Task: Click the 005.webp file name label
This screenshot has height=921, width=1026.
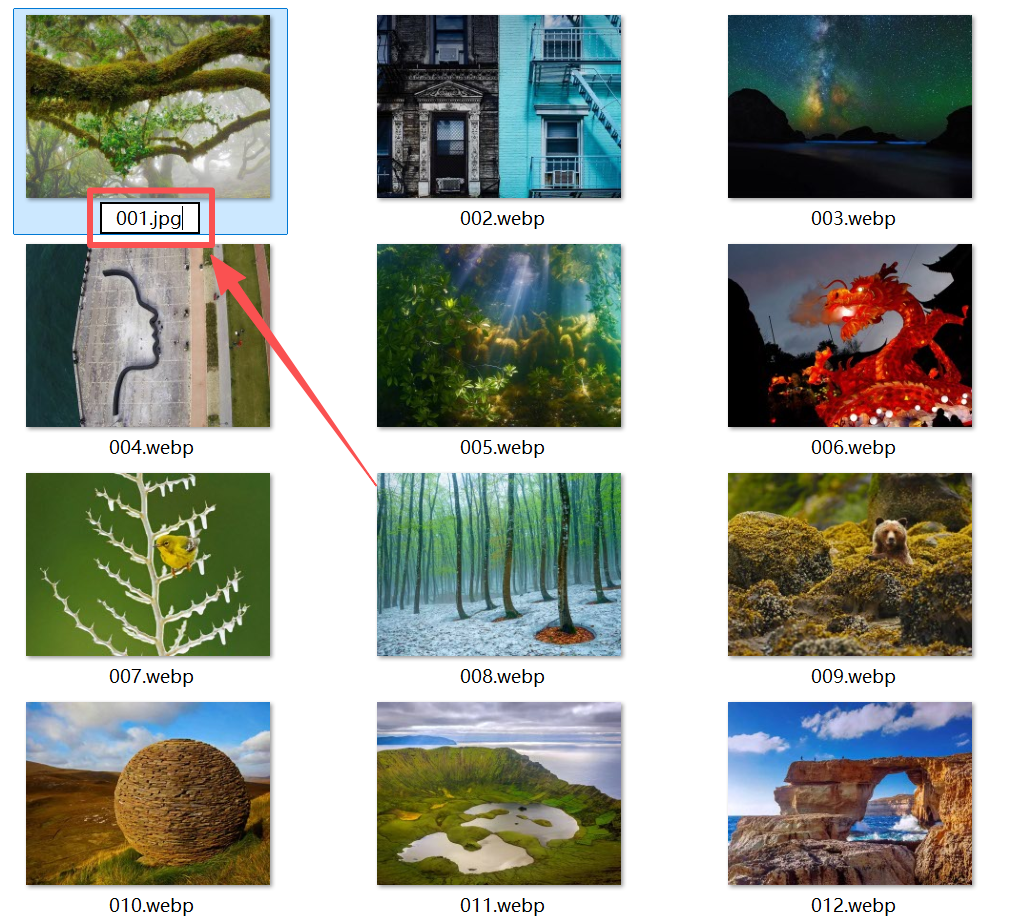Action: pyautogui.click(x=502, y=447)
